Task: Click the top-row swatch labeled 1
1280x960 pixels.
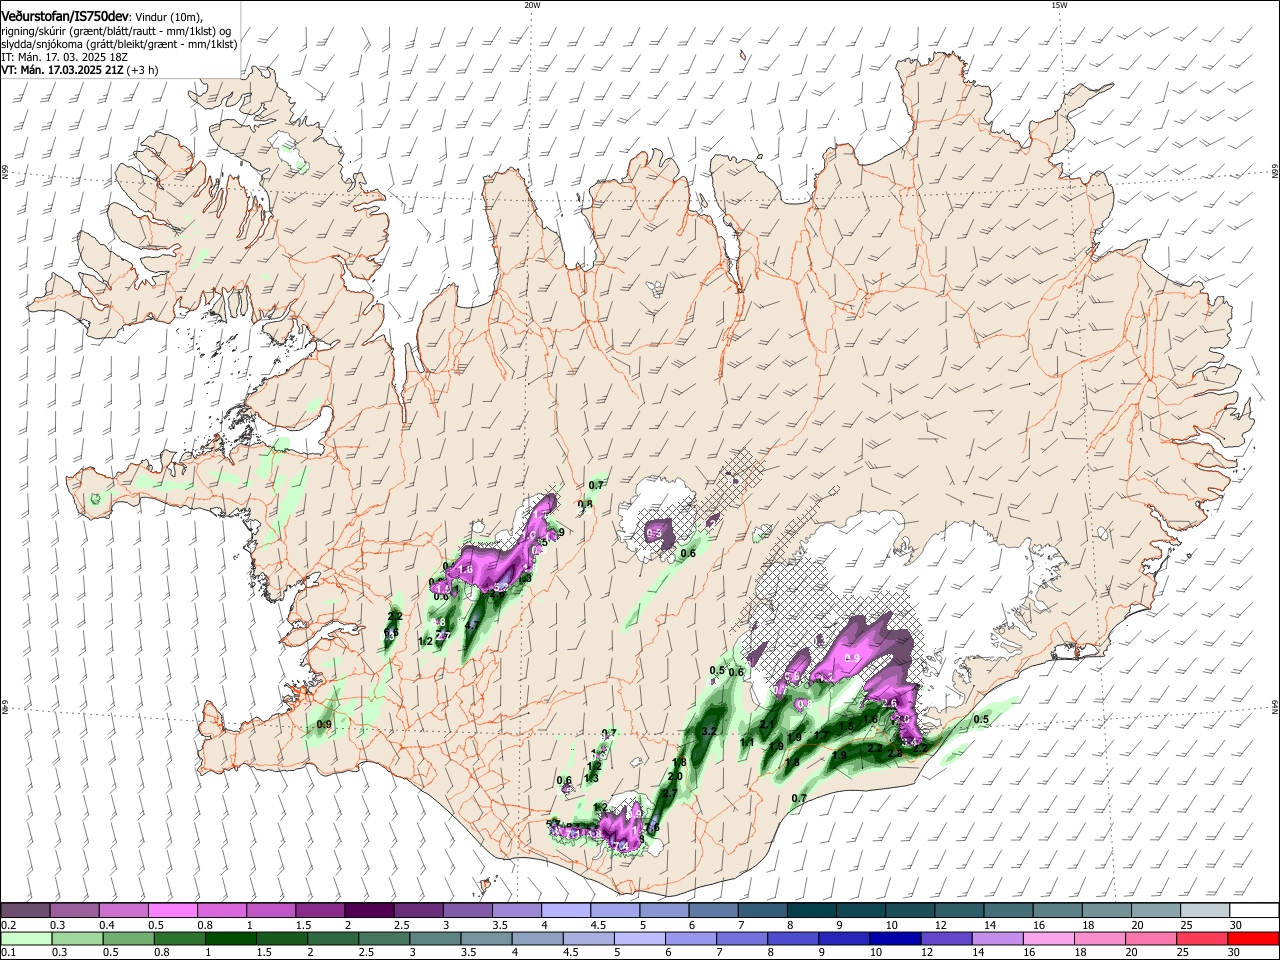Action: pyautogui.click(x=270, y=911)
